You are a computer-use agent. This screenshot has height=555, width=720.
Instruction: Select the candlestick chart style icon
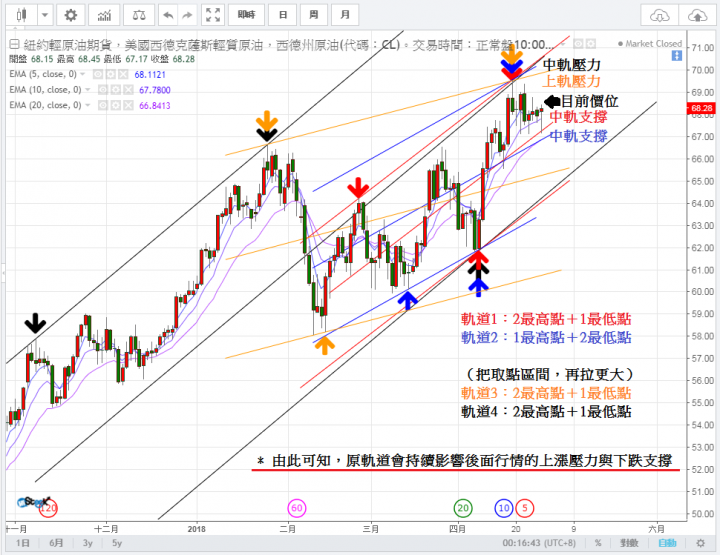tap(21, 15)
